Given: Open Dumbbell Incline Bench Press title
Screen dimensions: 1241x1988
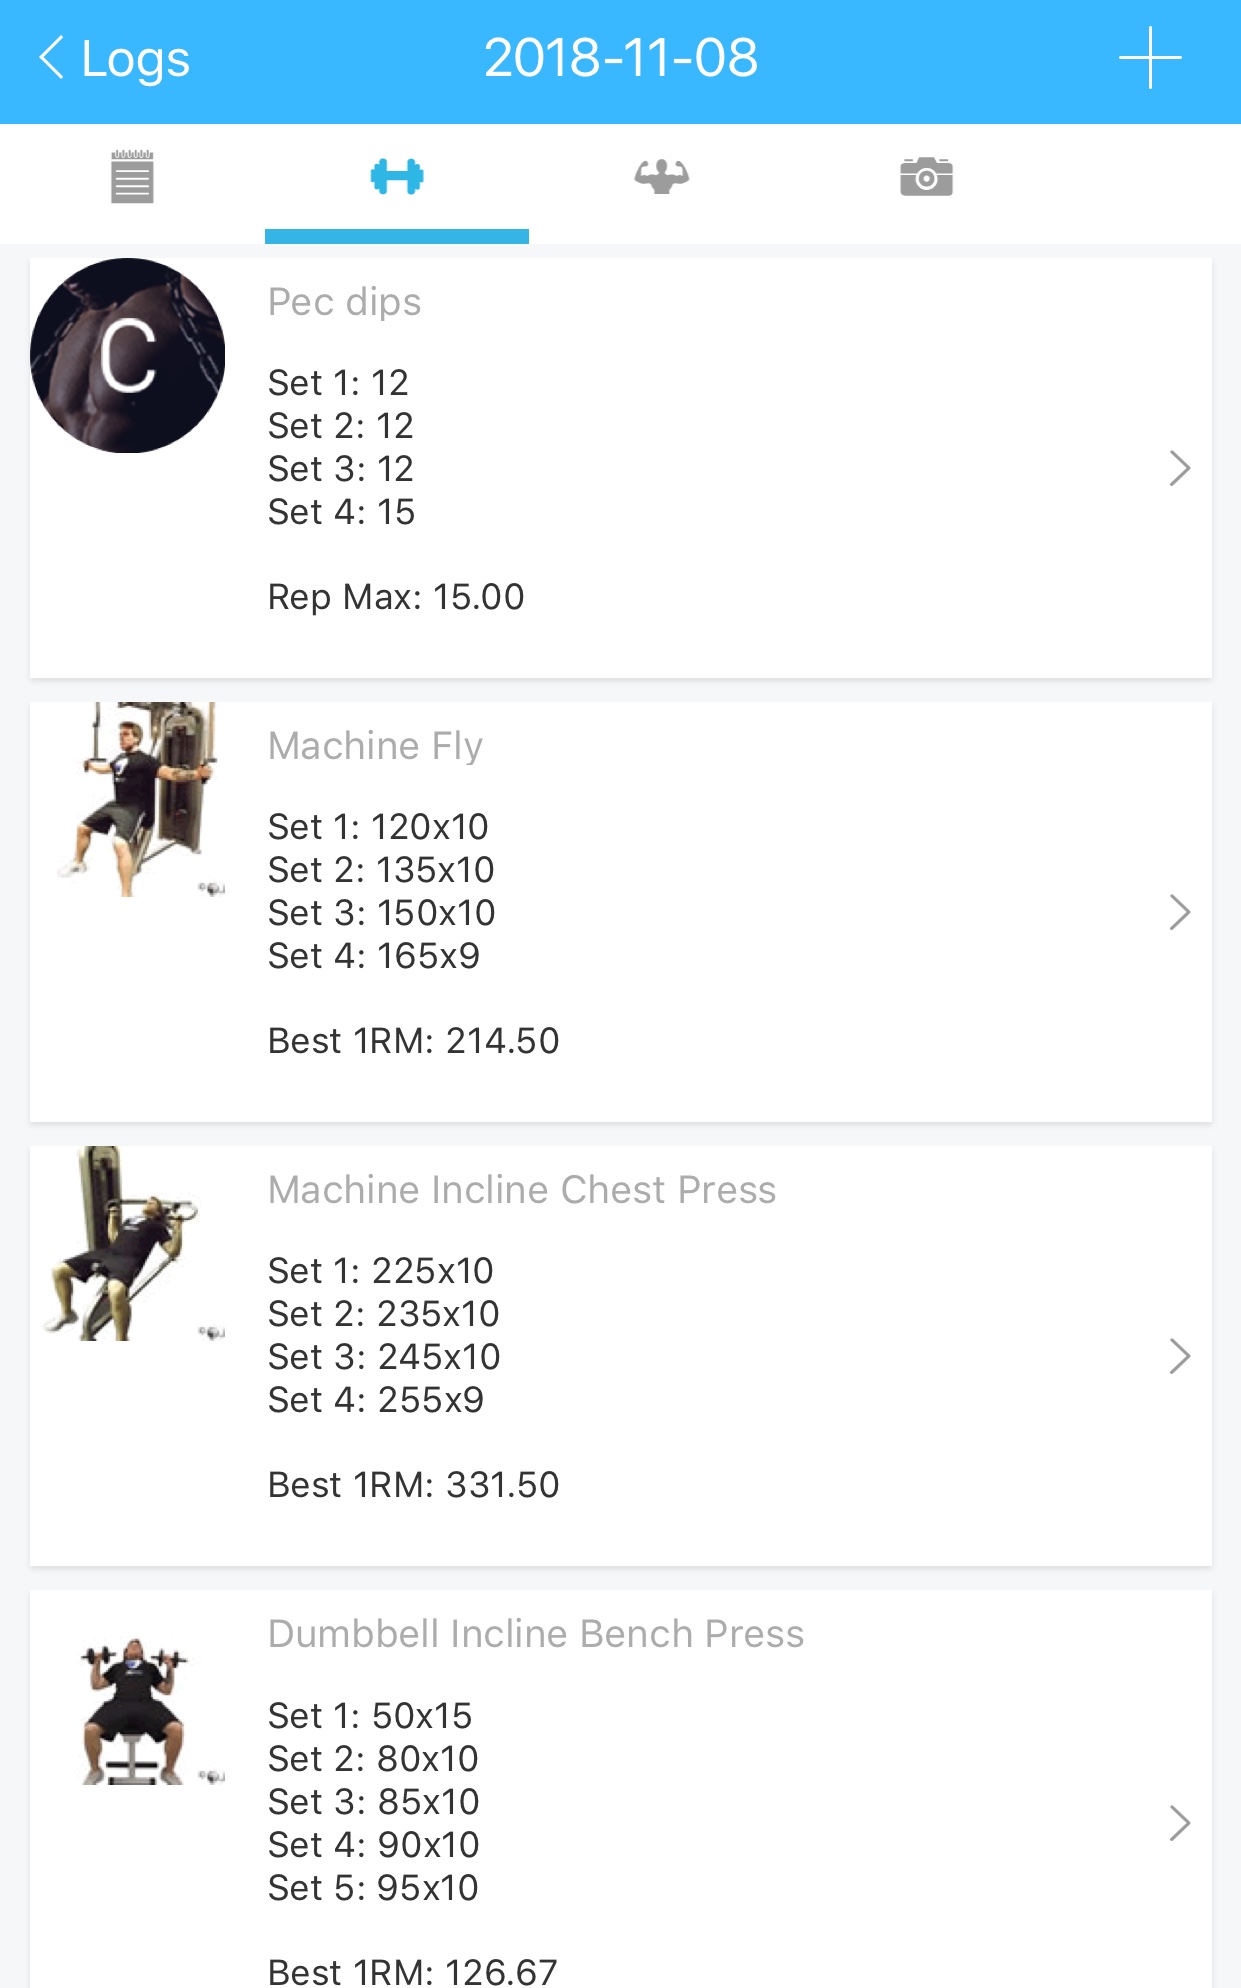Looking at the screenshot, I should coord(535,1634).
